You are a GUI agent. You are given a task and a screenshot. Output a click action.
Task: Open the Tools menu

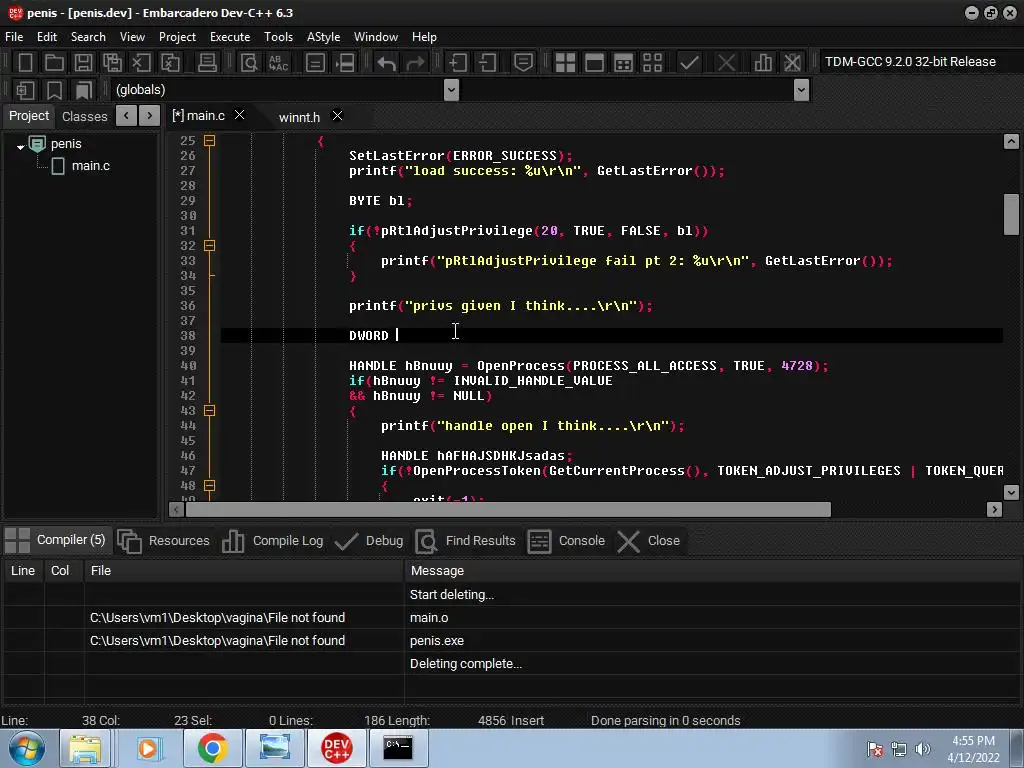[x=278, y=37]
